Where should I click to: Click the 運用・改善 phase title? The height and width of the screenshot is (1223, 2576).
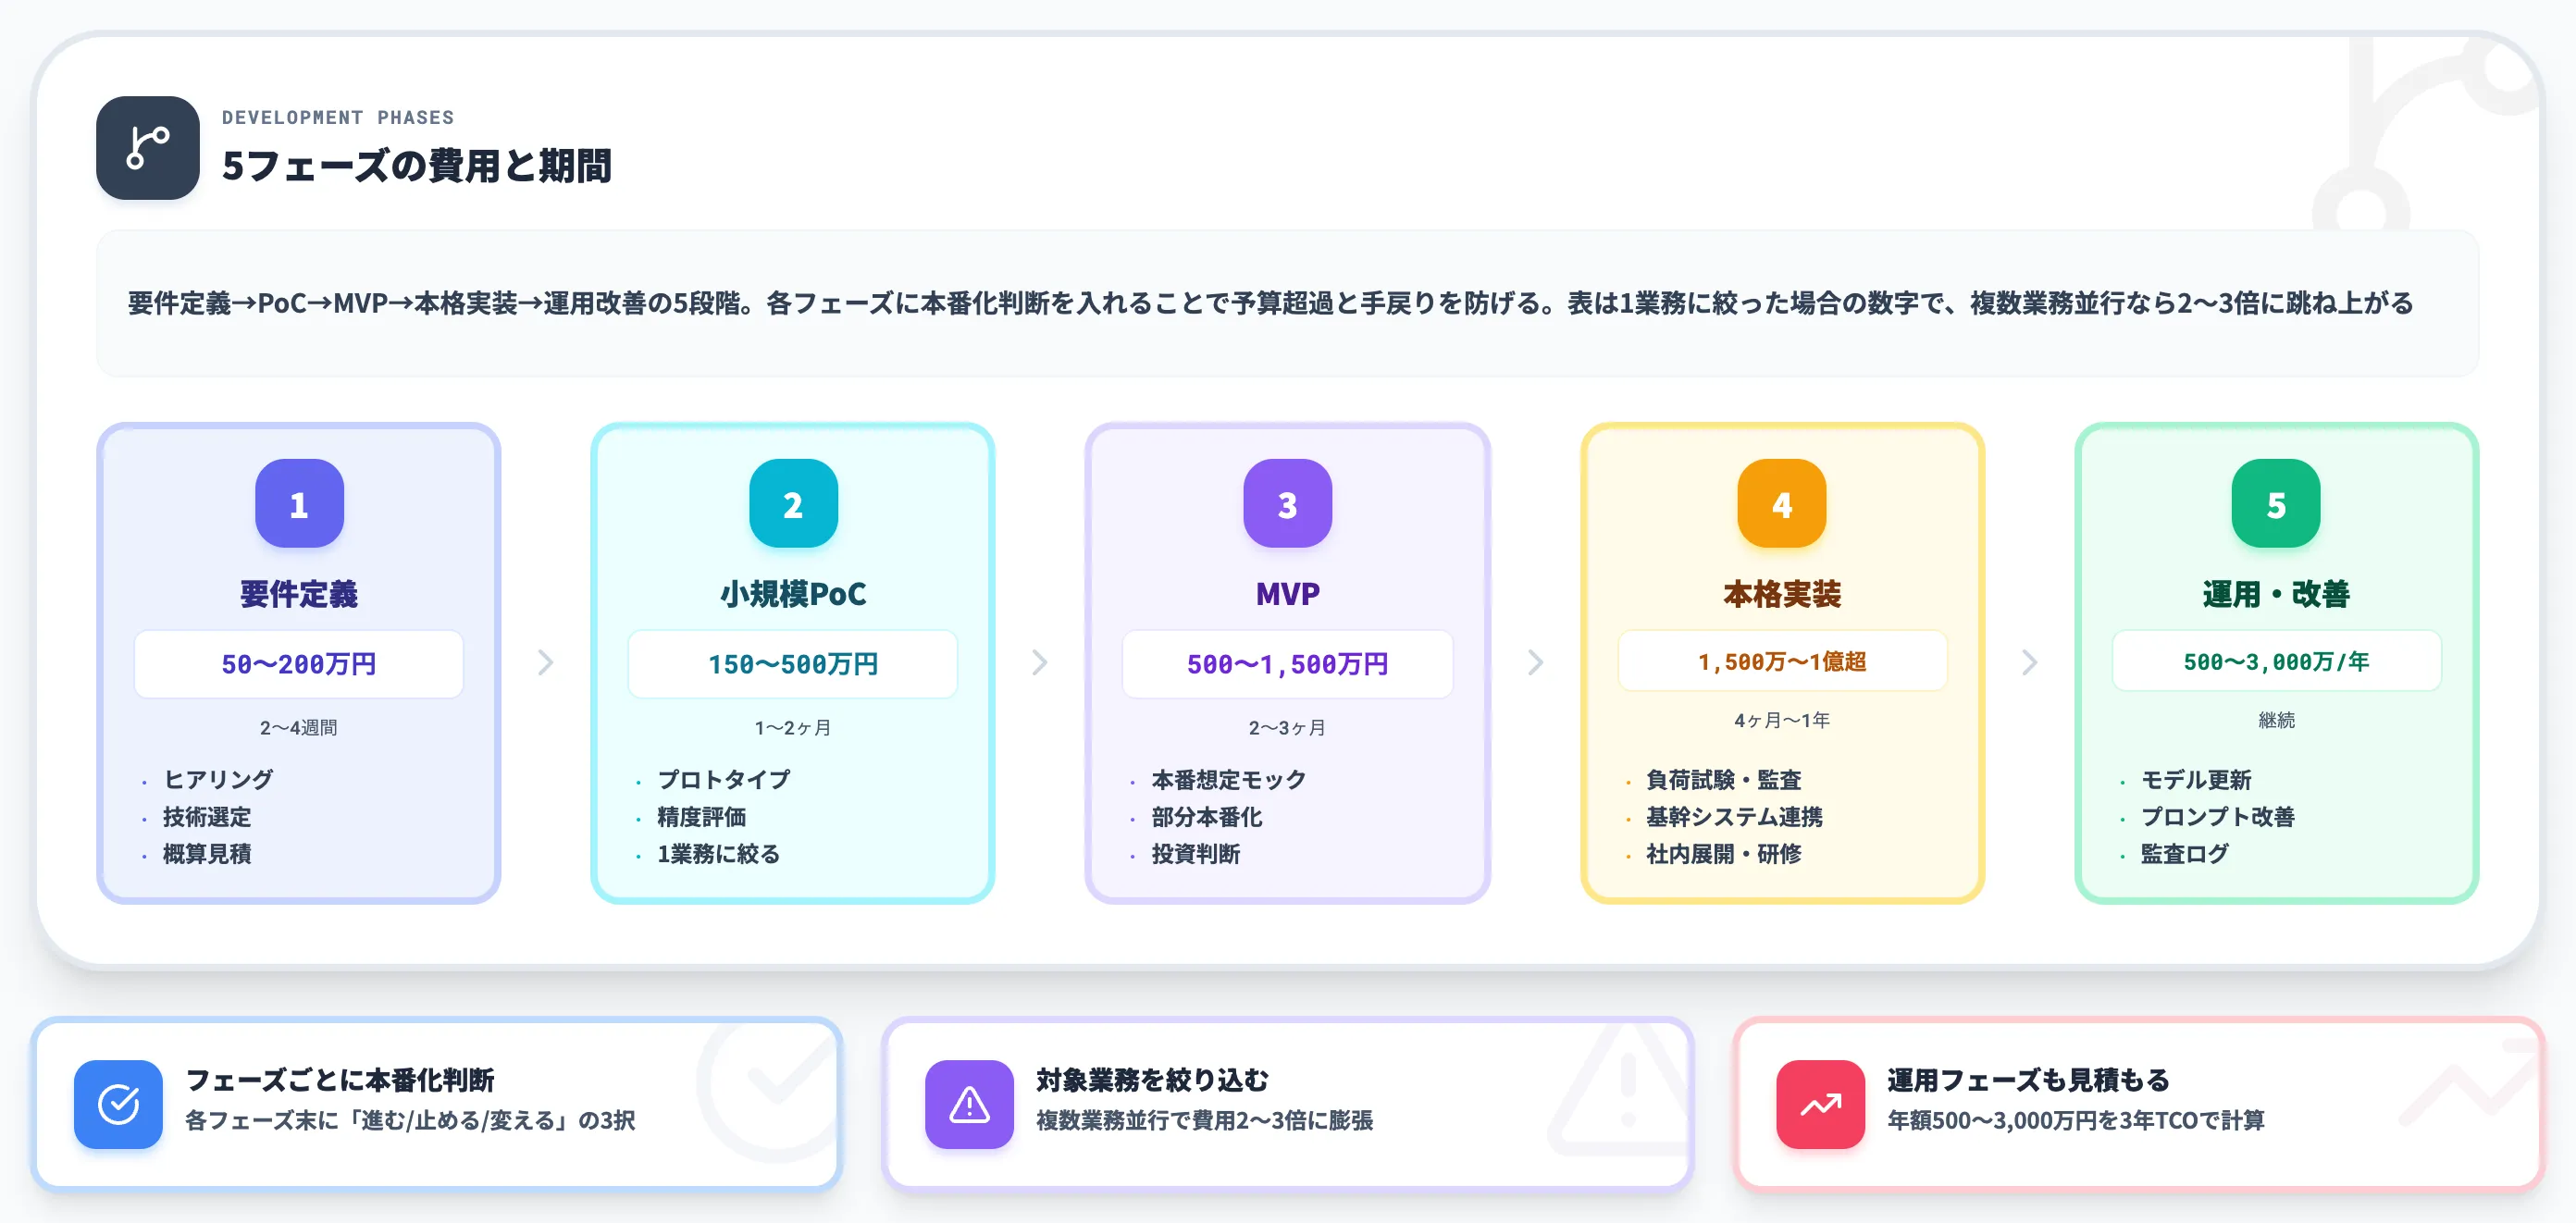coord(2276,594)
